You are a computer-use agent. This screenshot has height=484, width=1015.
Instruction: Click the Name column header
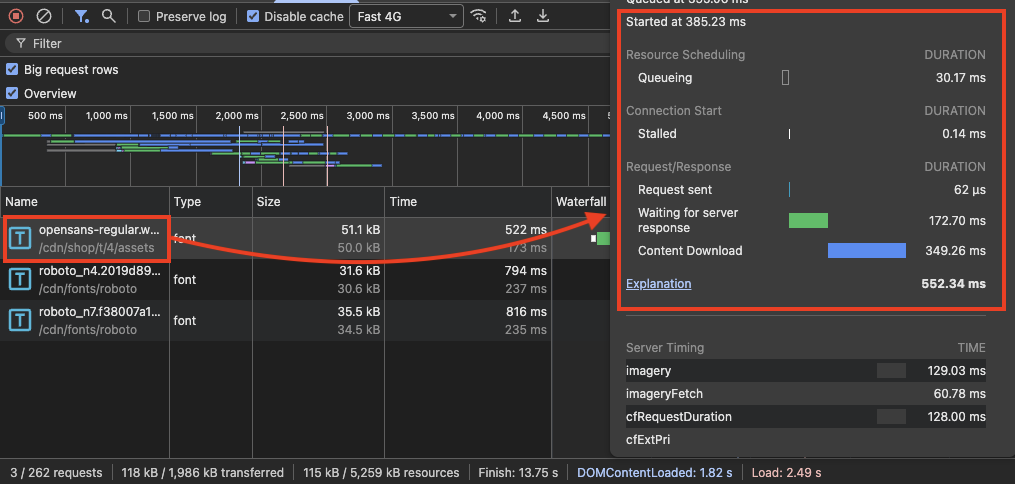click(21, 202)
